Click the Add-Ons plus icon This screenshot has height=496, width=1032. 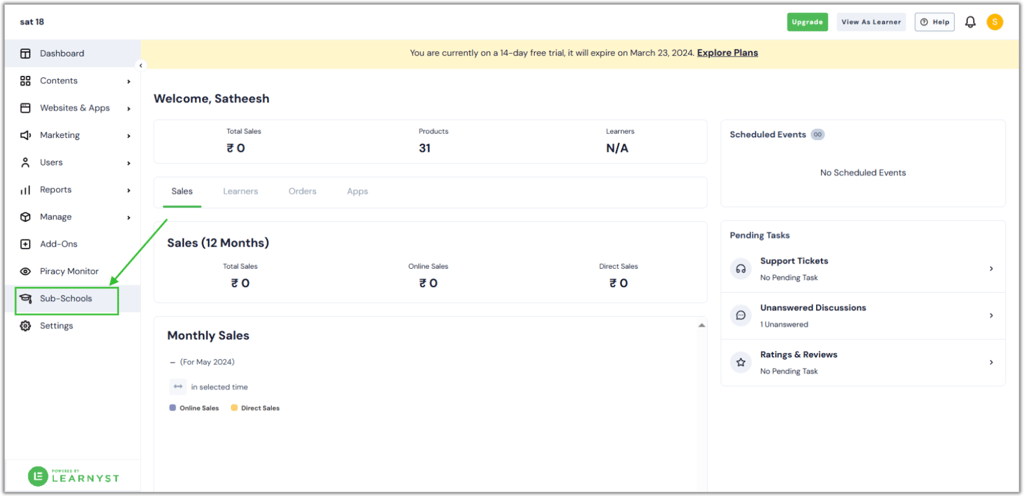26,244
